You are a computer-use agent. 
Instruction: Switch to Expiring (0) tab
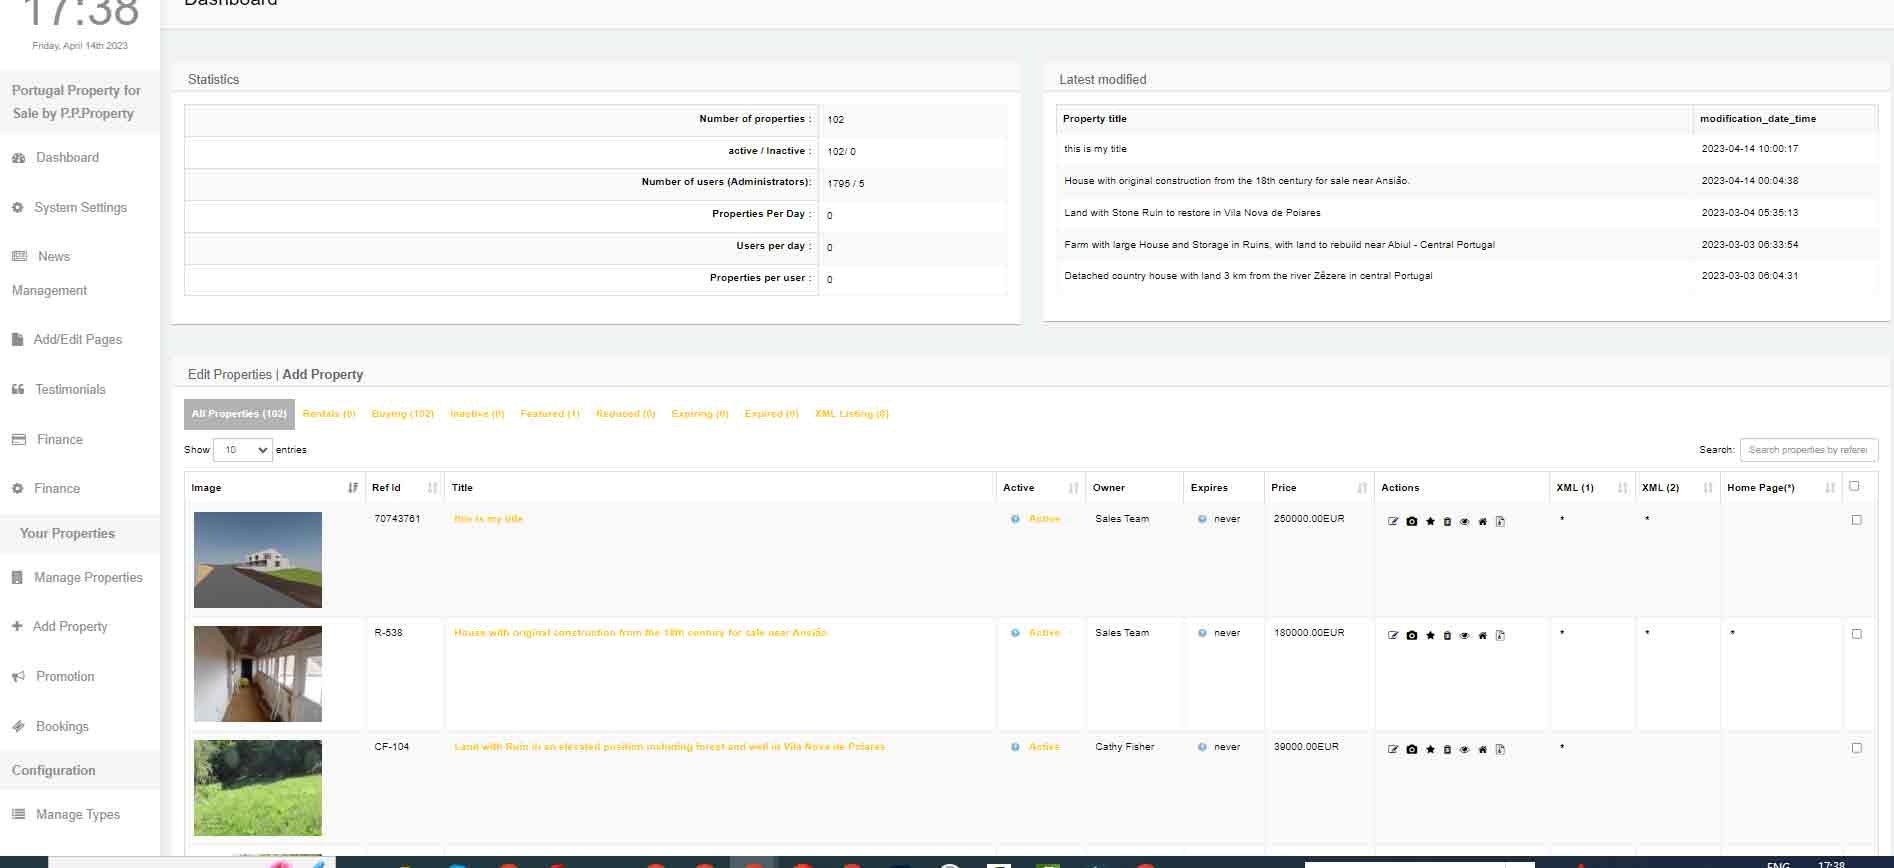(700, 414)
